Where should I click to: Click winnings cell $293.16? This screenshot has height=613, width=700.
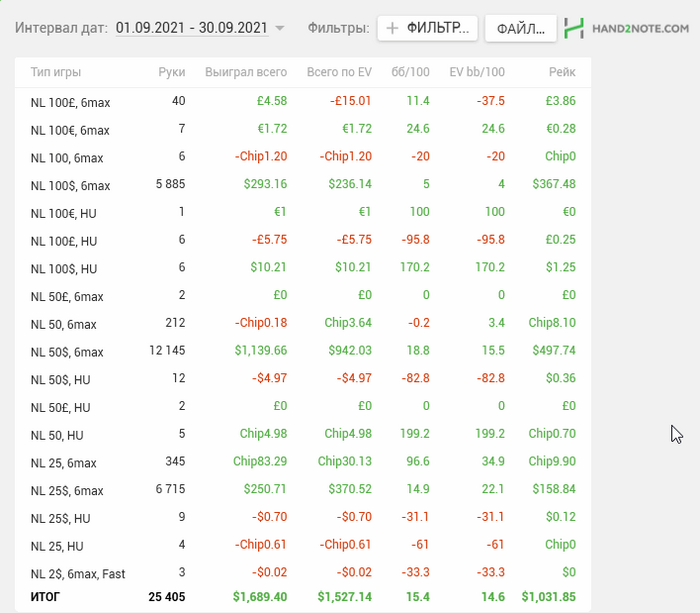coord(265,184)
